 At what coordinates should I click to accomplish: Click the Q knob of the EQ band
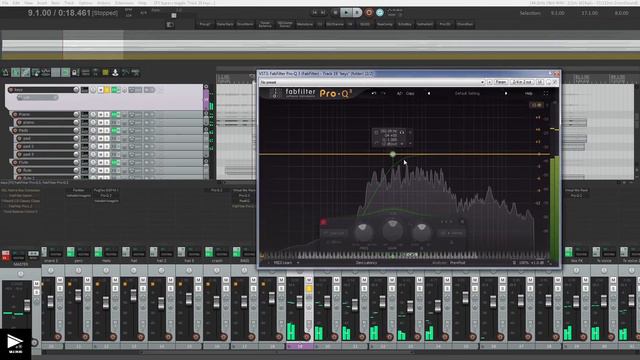[x=421, y=232]
